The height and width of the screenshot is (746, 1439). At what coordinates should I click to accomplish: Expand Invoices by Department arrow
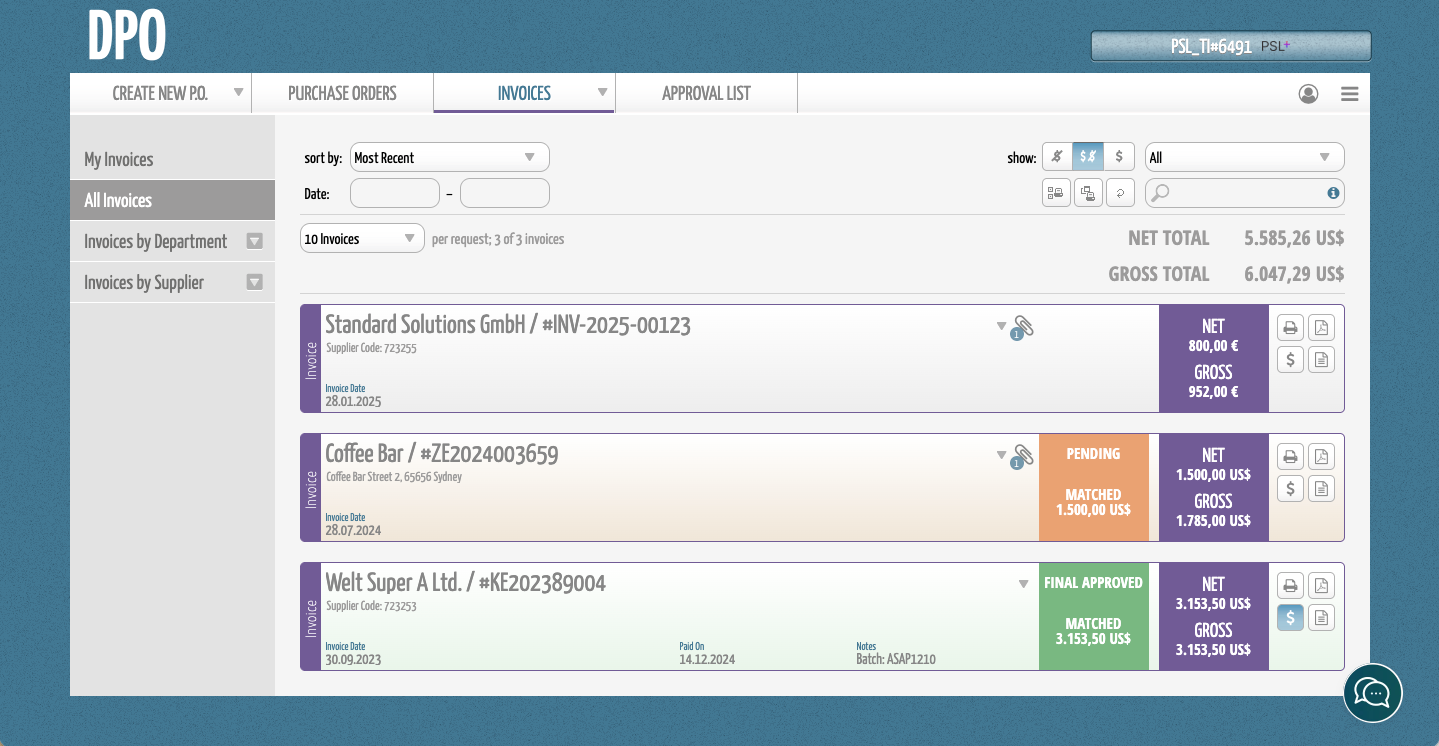tap(254, 241)
